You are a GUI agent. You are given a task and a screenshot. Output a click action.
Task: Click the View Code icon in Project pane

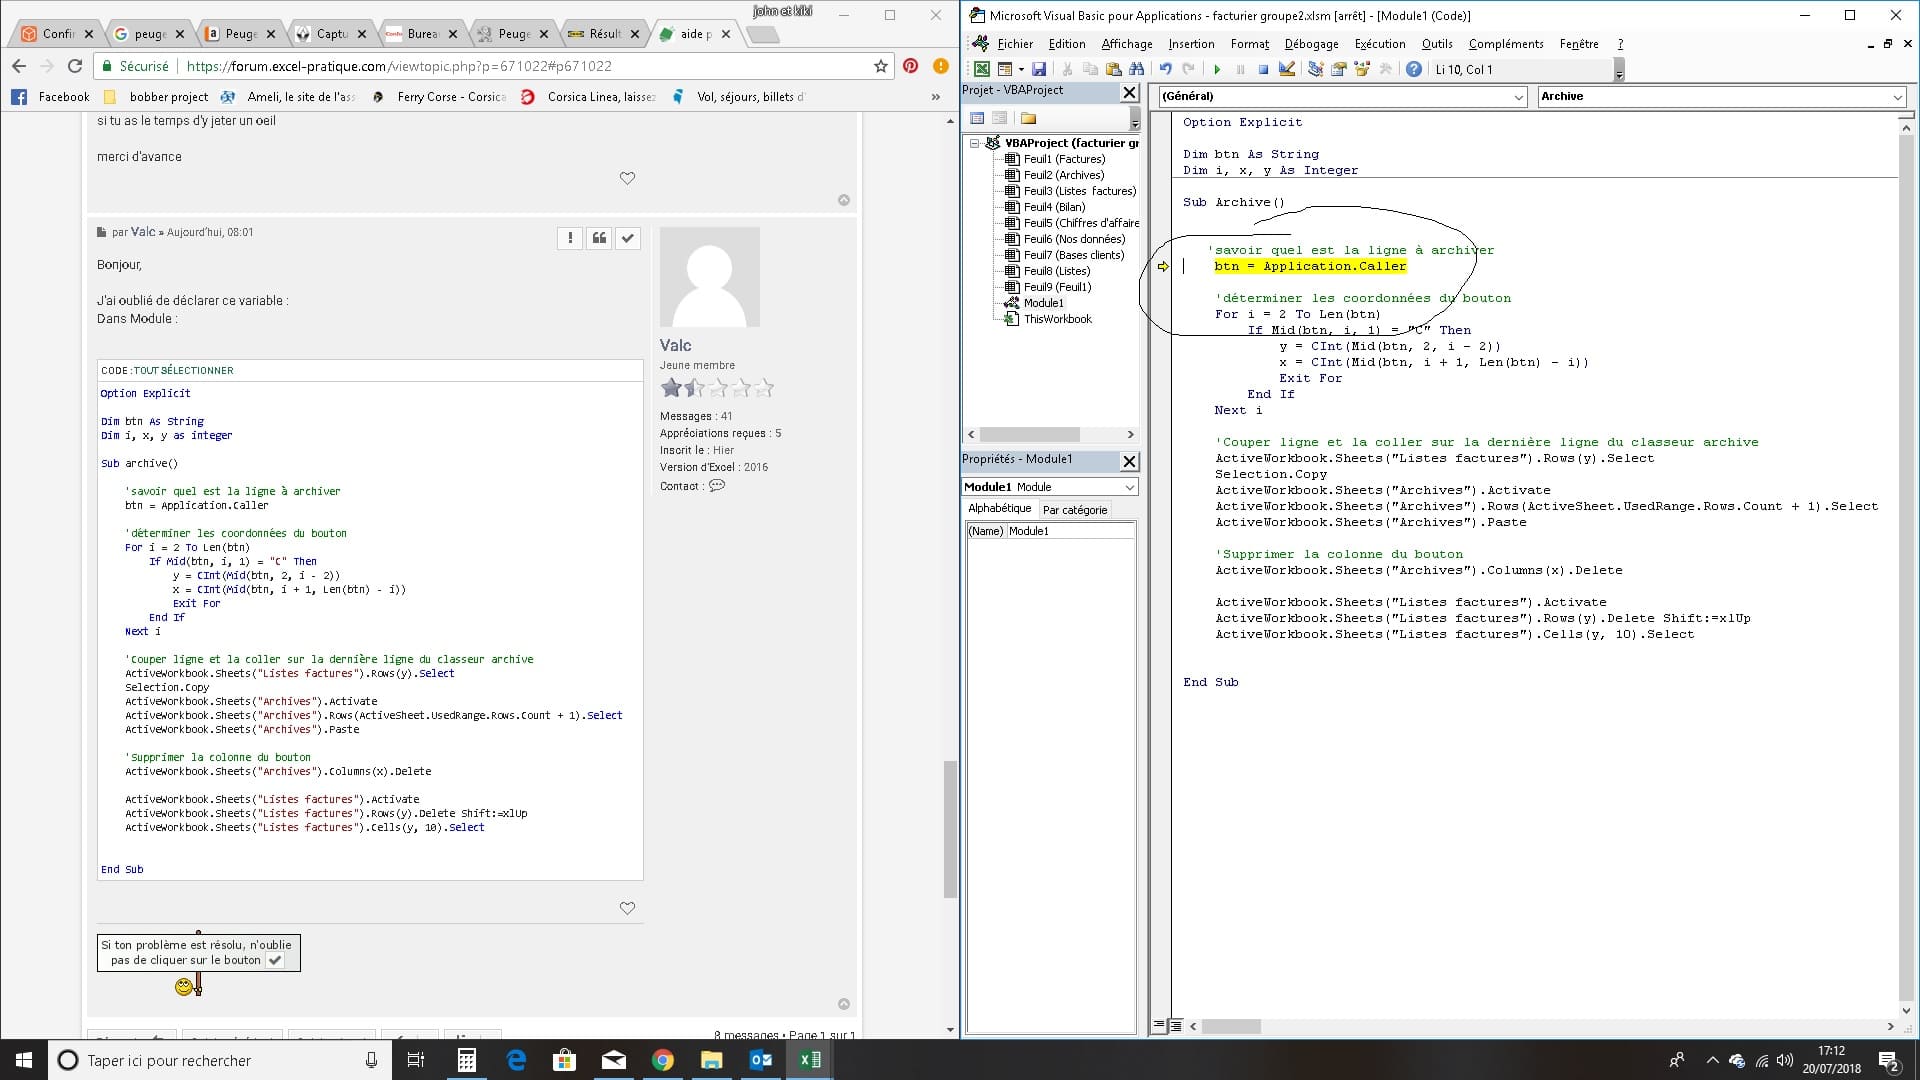[977, 118]
